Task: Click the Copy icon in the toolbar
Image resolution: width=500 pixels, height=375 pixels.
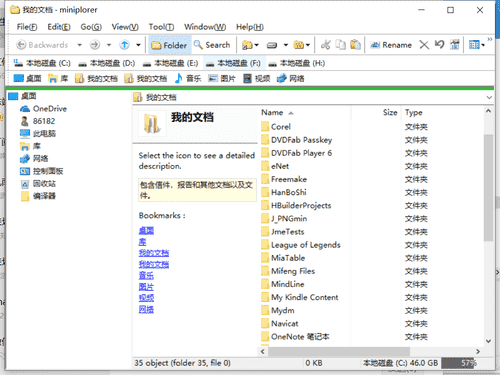Action: [x=340, y=45]
